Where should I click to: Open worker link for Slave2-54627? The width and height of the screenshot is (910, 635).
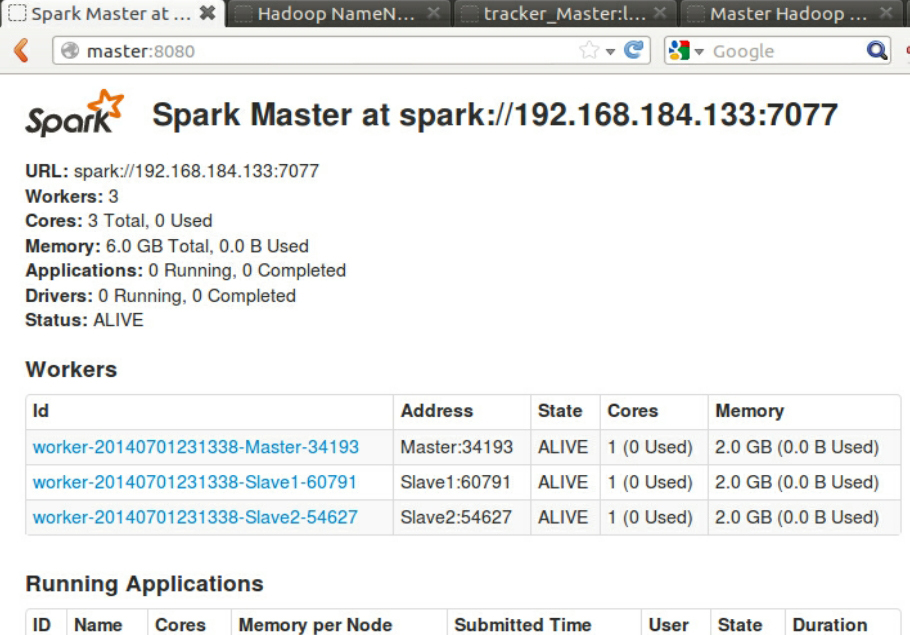point(195,517)
